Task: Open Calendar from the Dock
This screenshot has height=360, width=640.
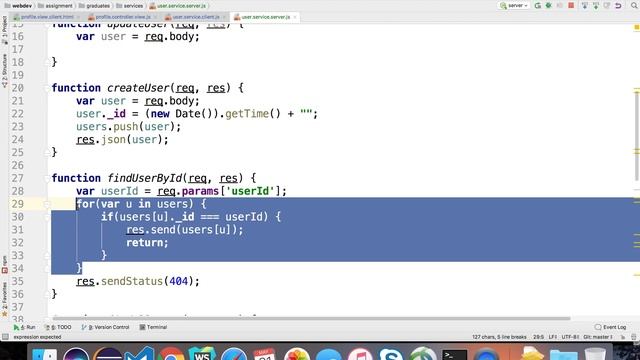Action: click(265, 354)
